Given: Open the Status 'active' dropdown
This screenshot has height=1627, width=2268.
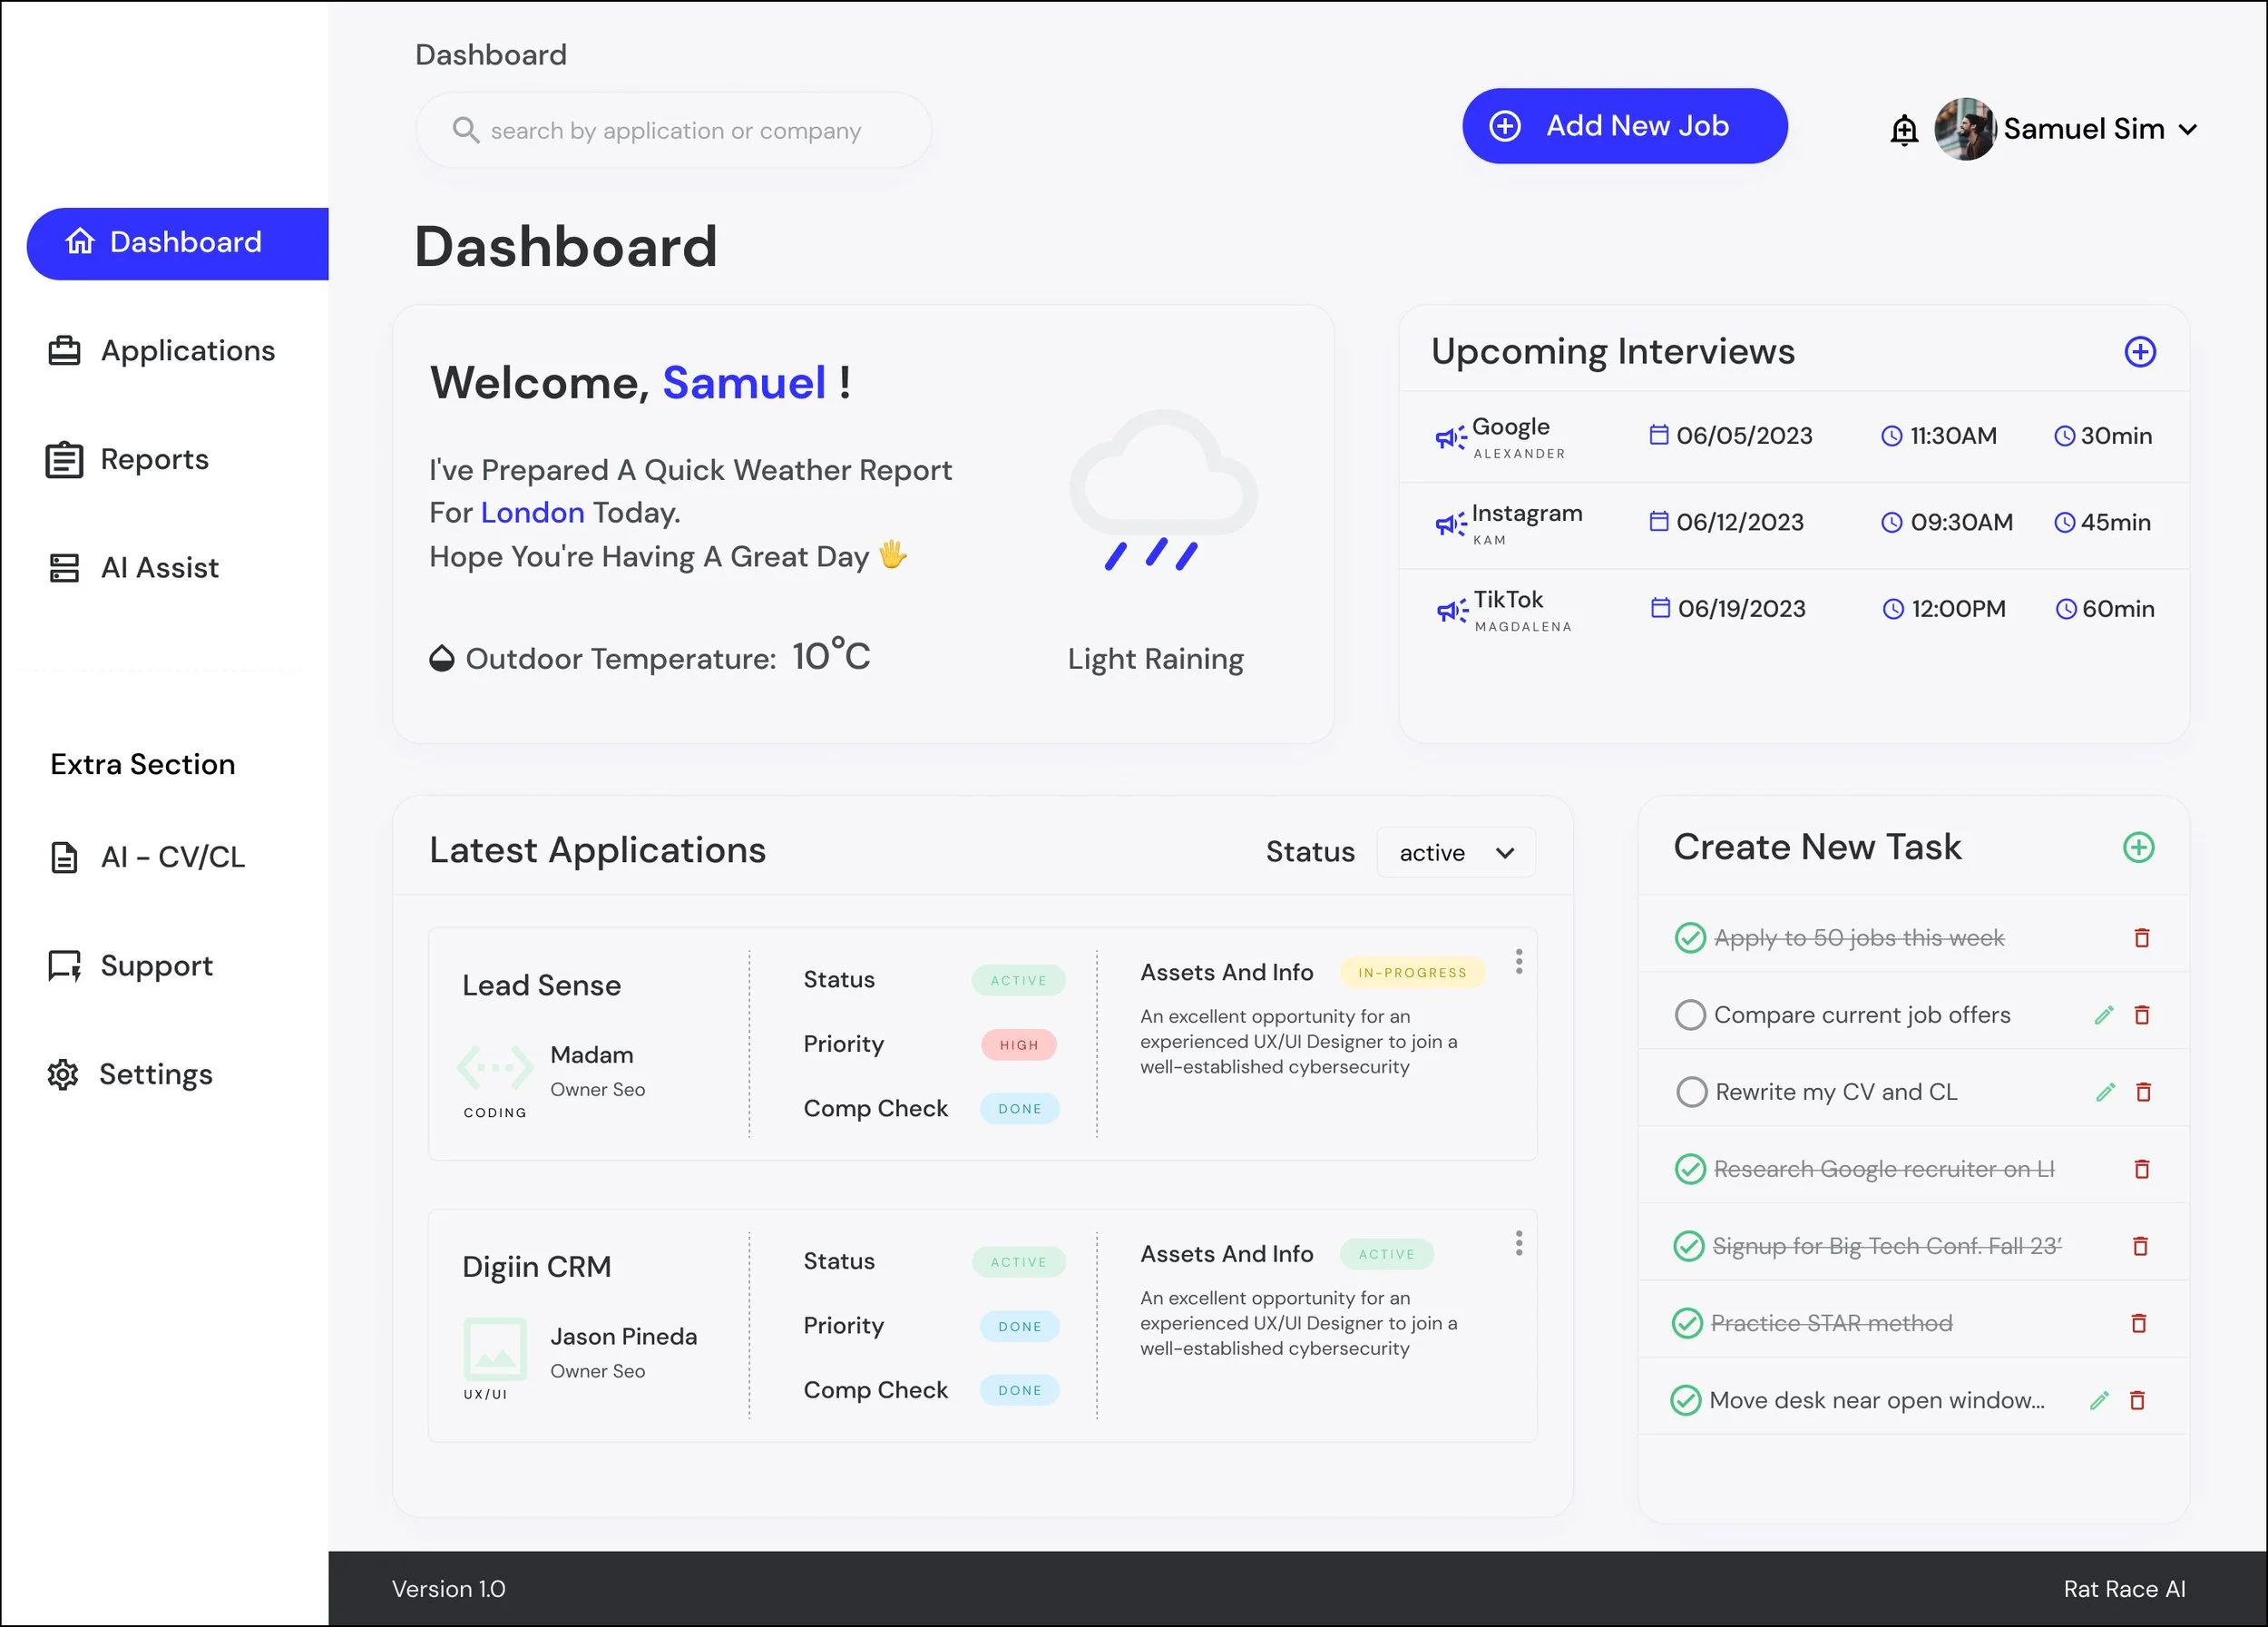Looking at the screenshot, I should tap(1455, 853).
